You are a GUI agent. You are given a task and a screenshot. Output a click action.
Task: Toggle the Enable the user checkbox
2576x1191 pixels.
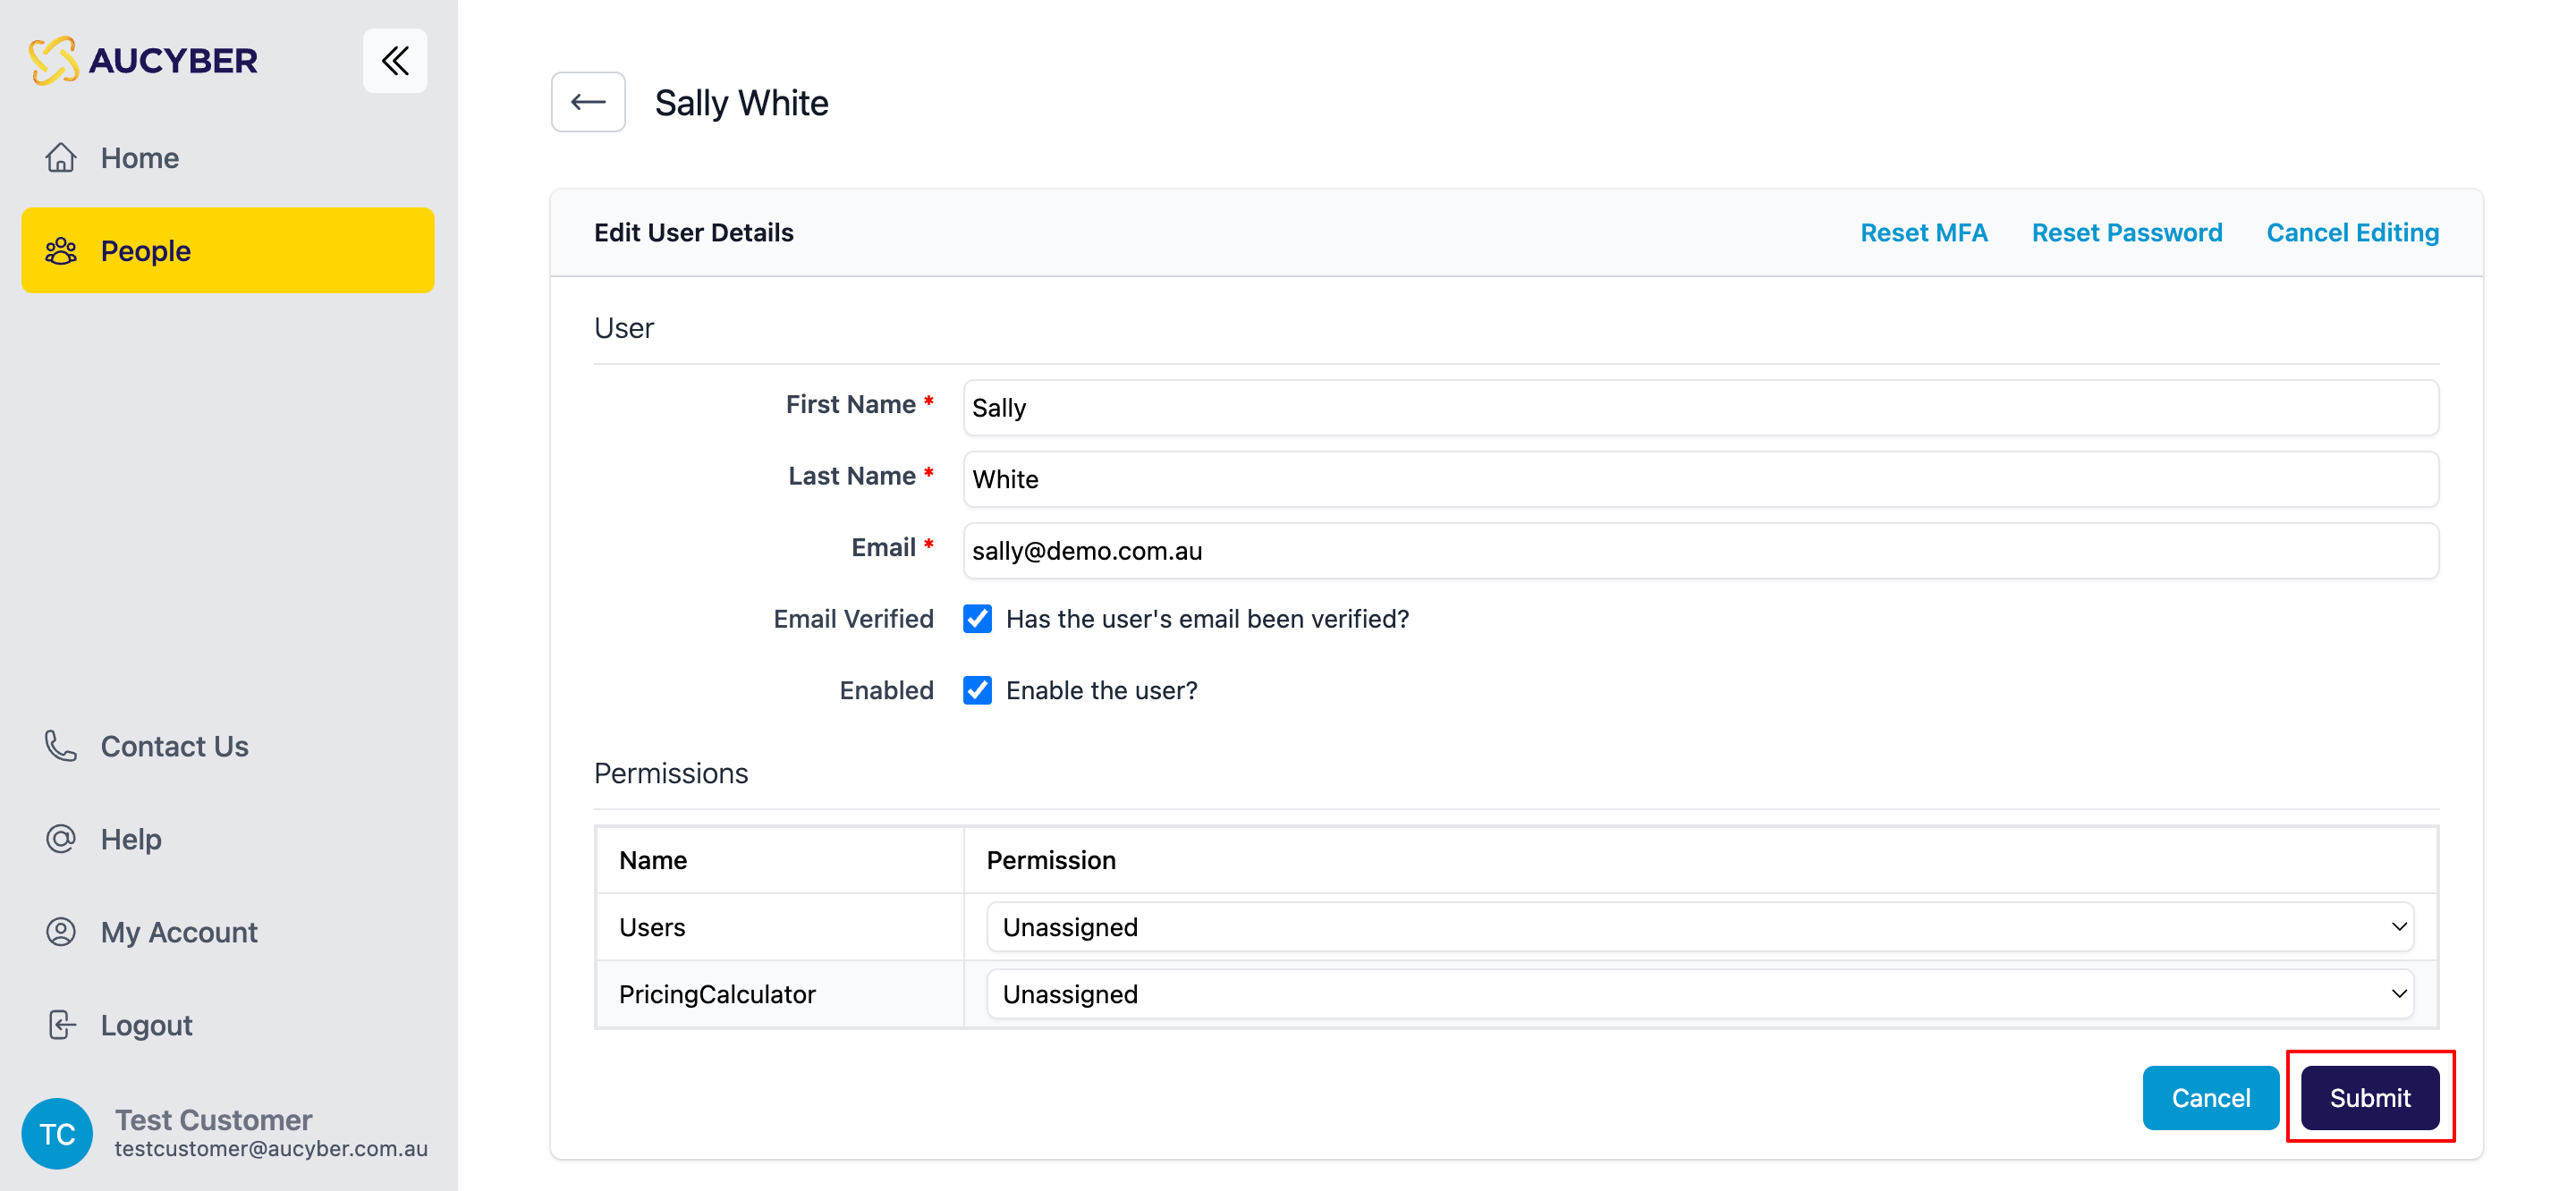click(977, 690)
